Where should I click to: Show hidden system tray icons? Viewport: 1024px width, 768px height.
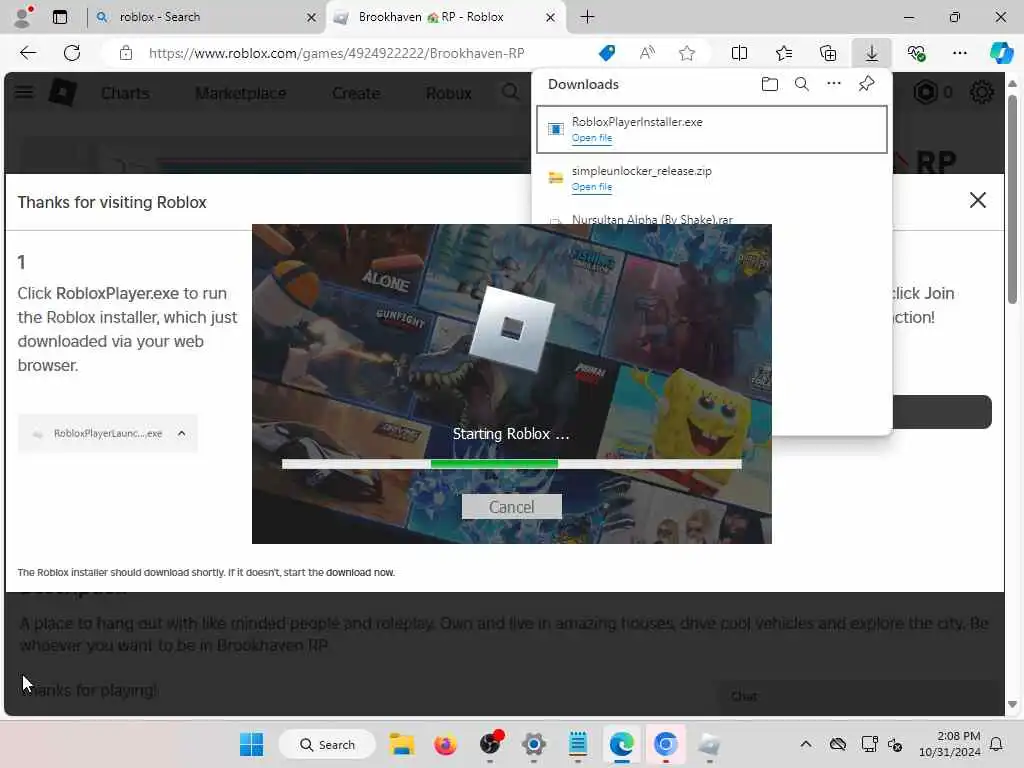[x=806, y=744]
